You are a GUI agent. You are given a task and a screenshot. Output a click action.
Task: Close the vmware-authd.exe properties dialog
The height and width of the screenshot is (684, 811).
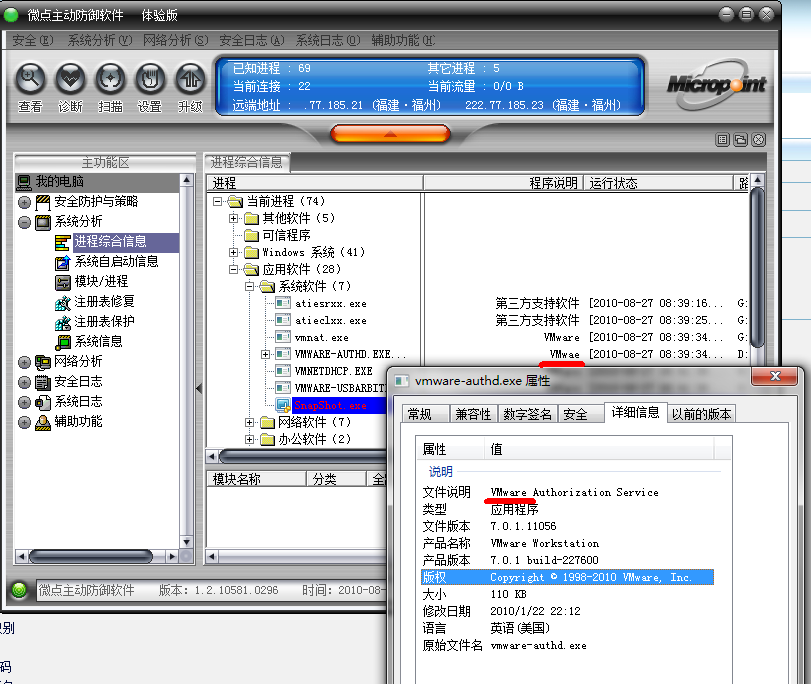pyautogui.click(x=775, y=376)
